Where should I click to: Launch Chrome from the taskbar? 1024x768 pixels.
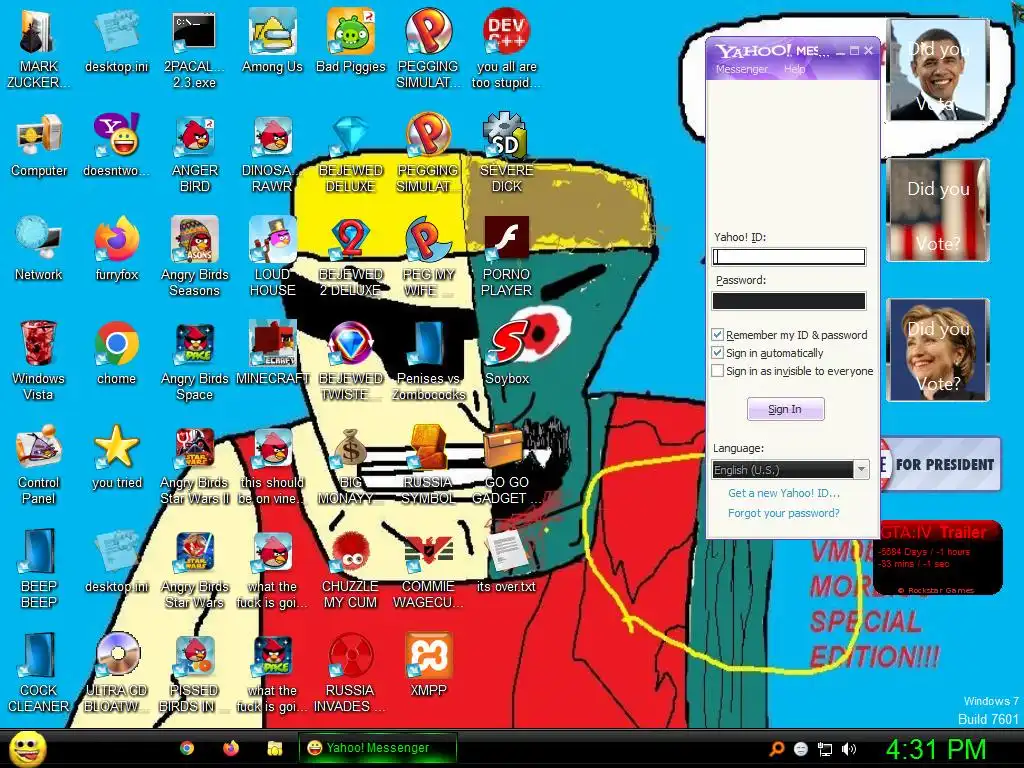point(187,748)
